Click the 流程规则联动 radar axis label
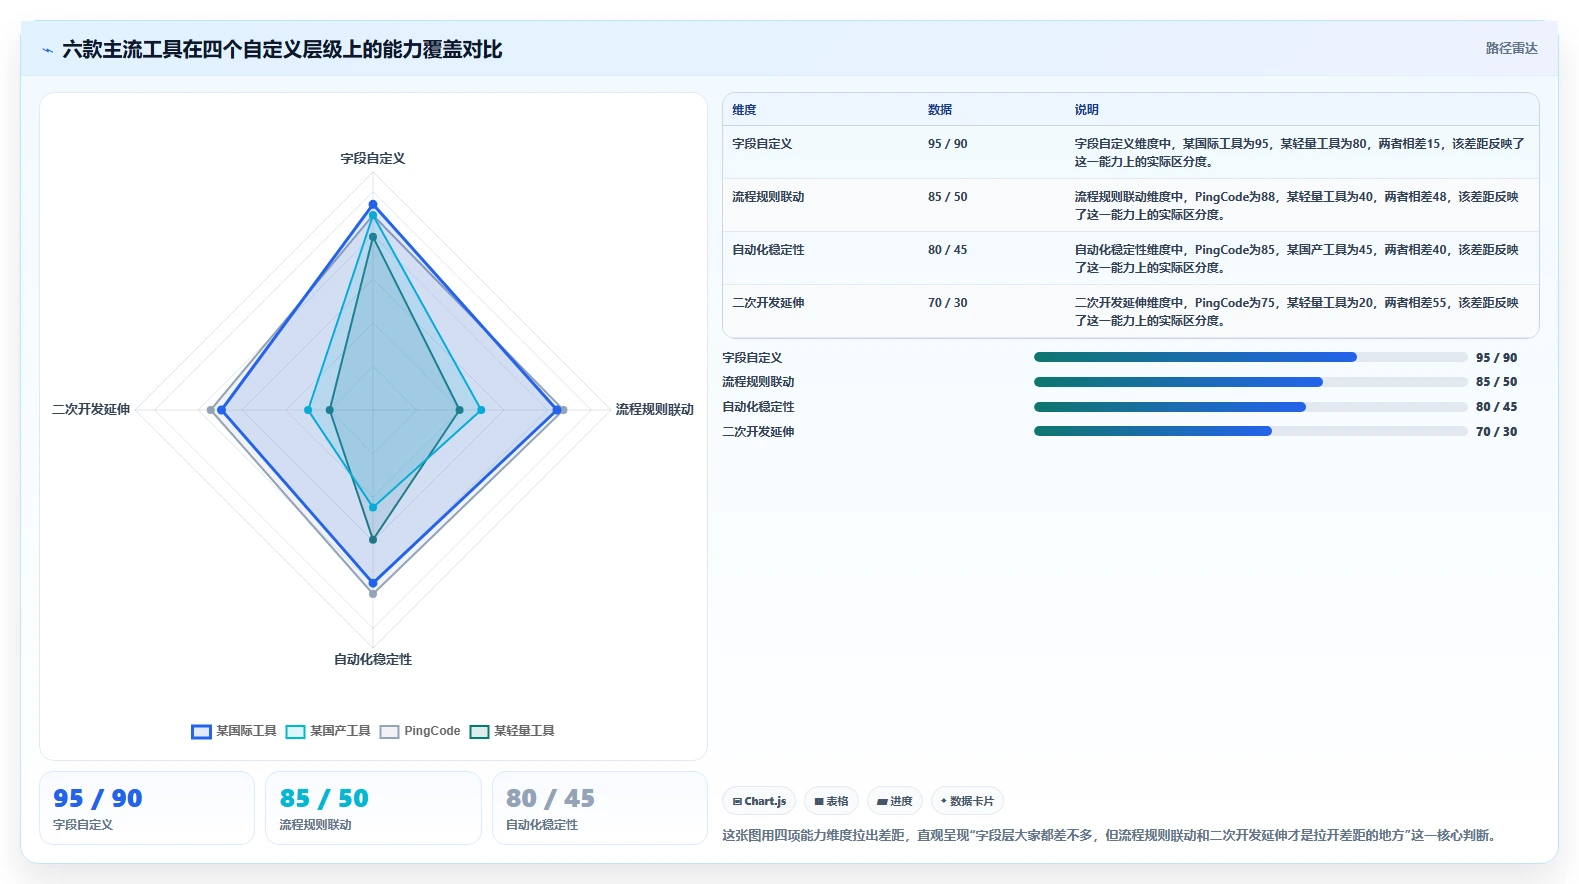1579x884 pixels. (655, 409)
